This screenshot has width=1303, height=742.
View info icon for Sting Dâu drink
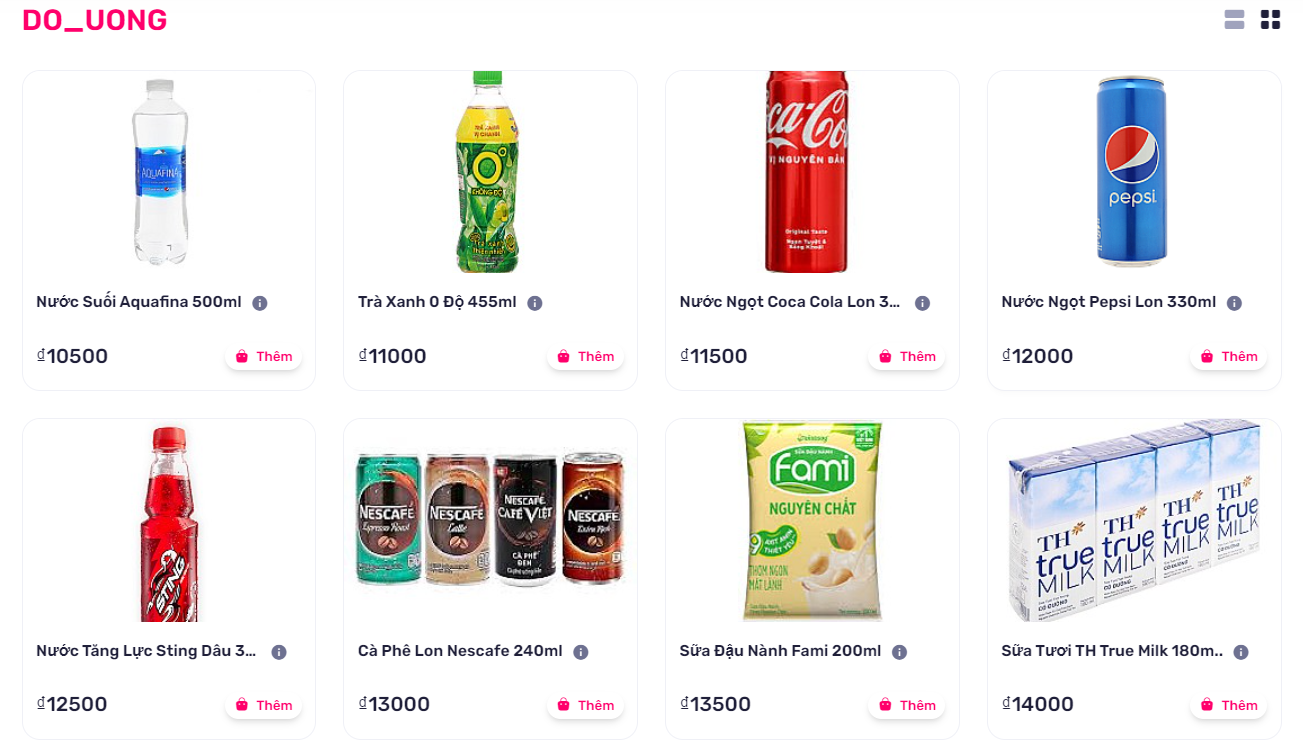click(x=279, y=652)
